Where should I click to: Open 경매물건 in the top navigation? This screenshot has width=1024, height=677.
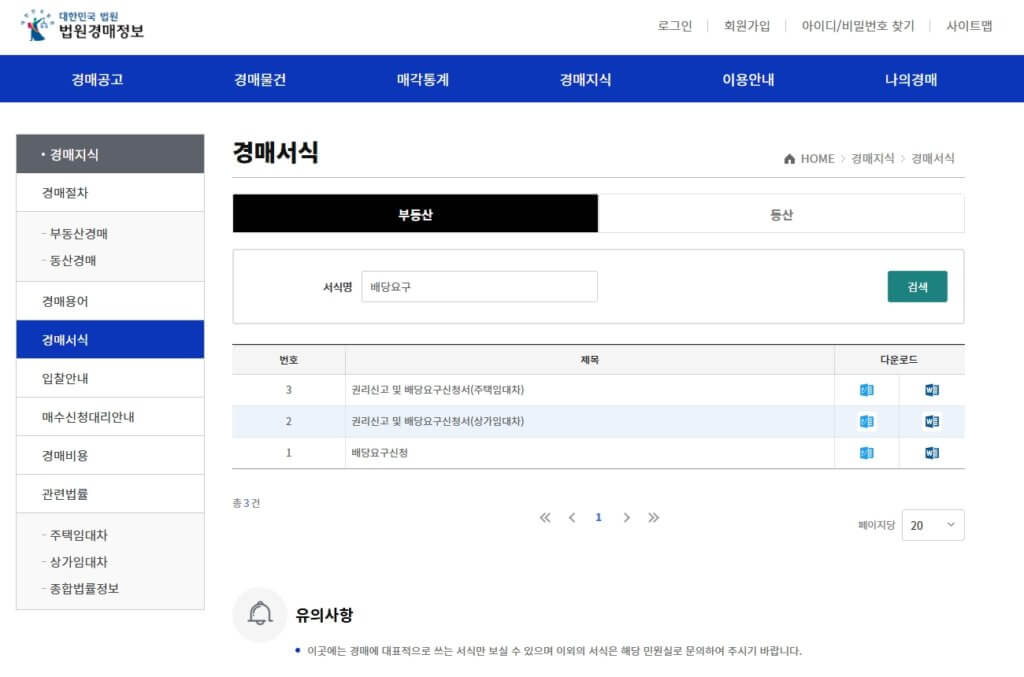[x=260, y=80]
